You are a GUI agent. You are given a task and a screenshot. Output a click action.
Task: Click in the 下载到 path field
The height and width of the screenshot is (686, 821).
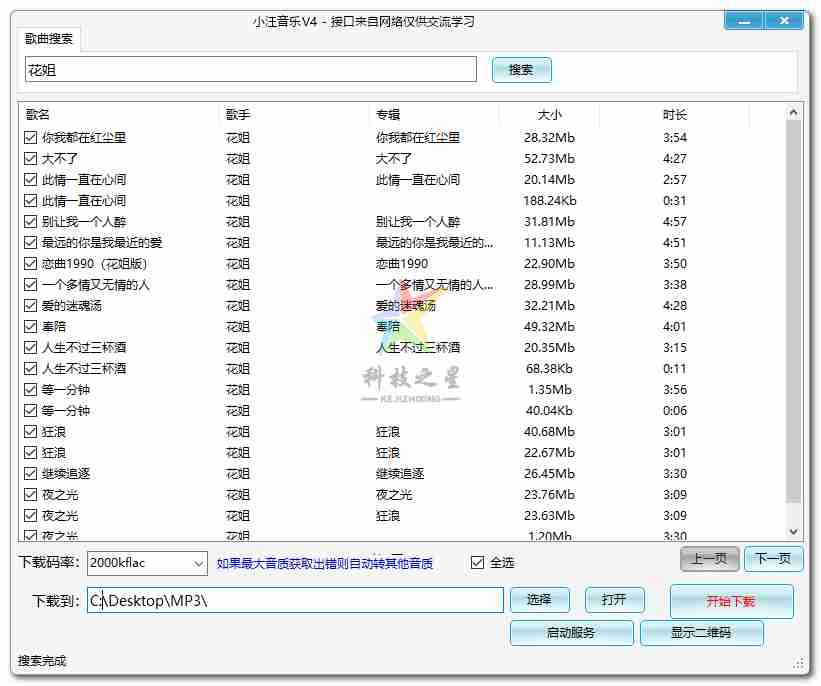coord(300,600)
